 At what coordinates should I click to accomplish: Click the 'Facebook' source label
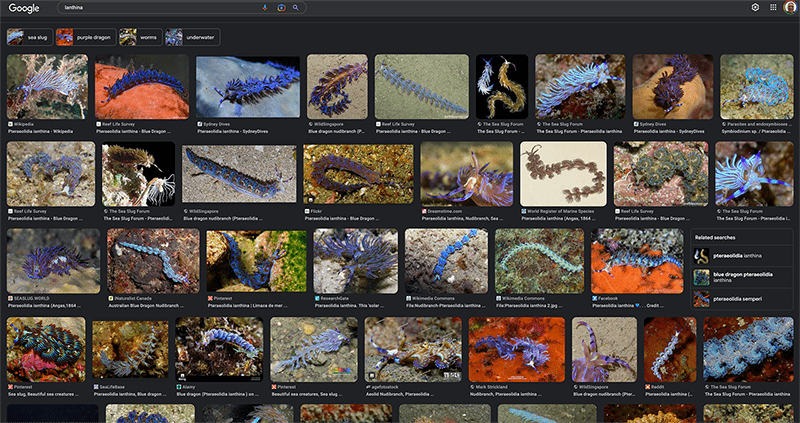(605, 298)
